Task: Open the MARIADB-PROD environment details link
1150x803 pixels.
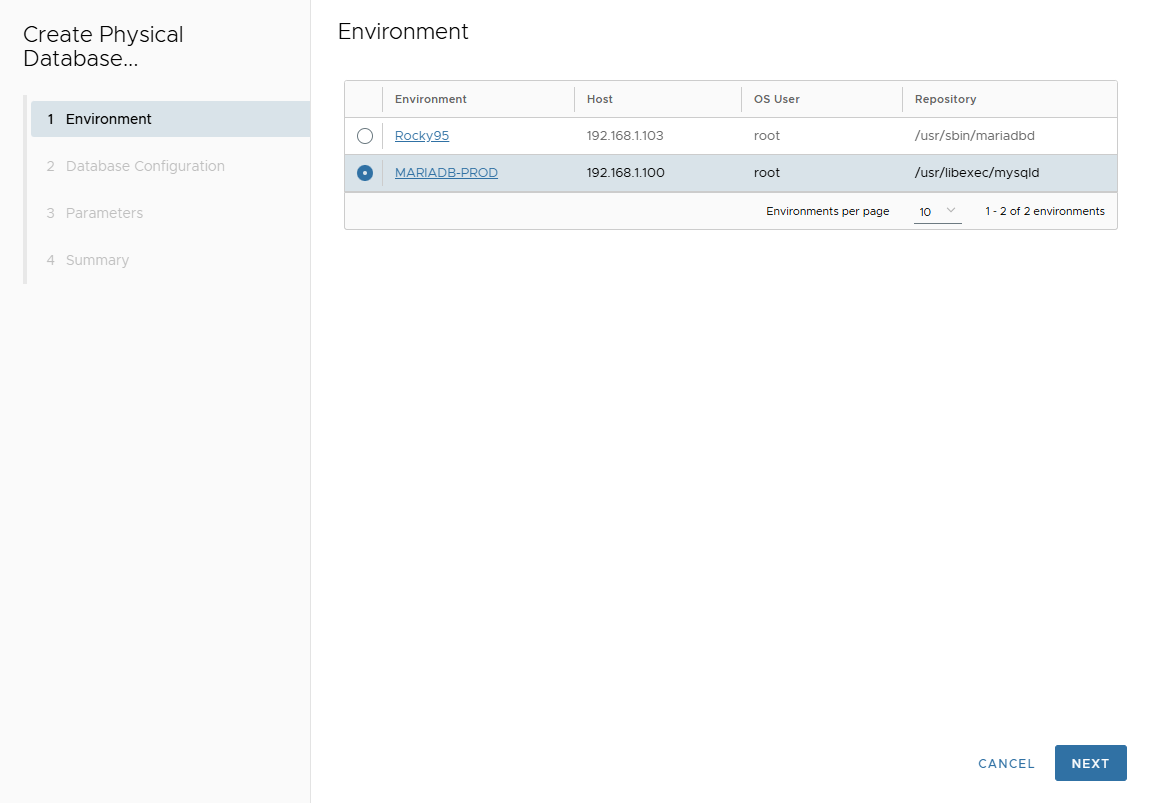Action: pos(446,172)
